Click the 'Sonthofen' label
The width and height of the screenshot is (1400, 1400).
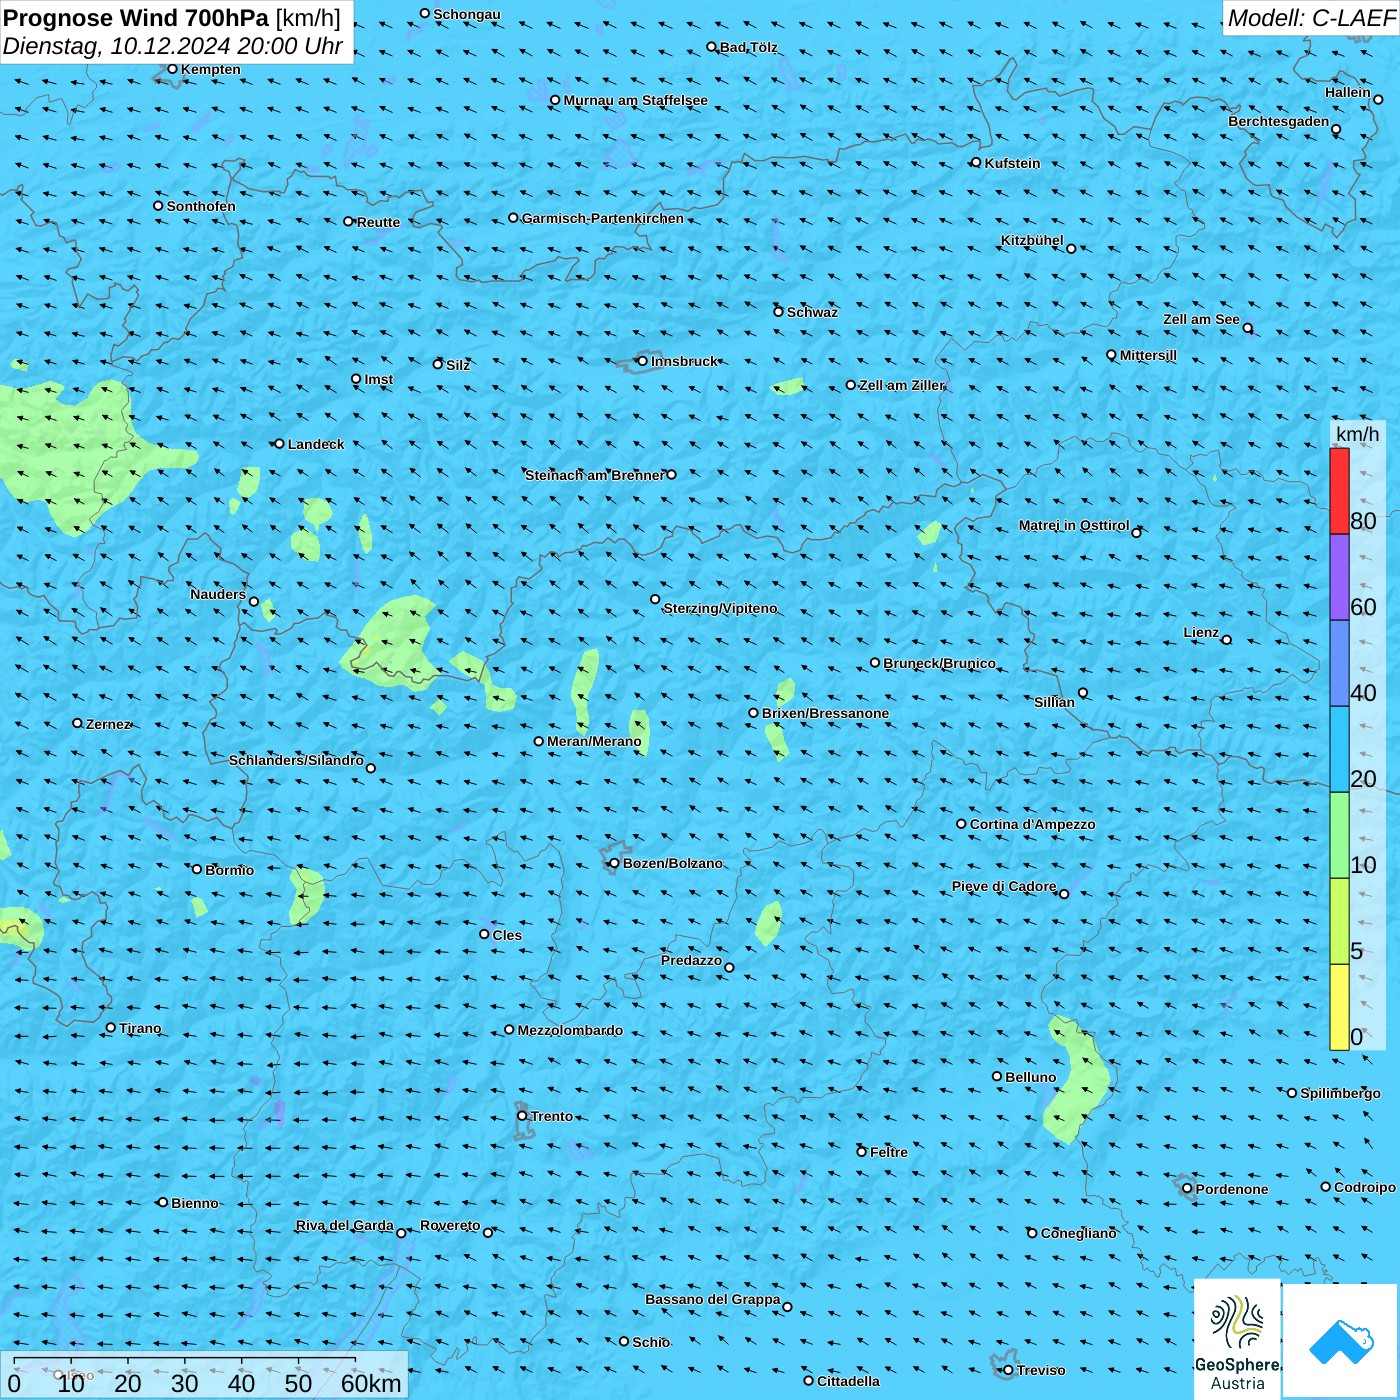click(x=201, y=206)
